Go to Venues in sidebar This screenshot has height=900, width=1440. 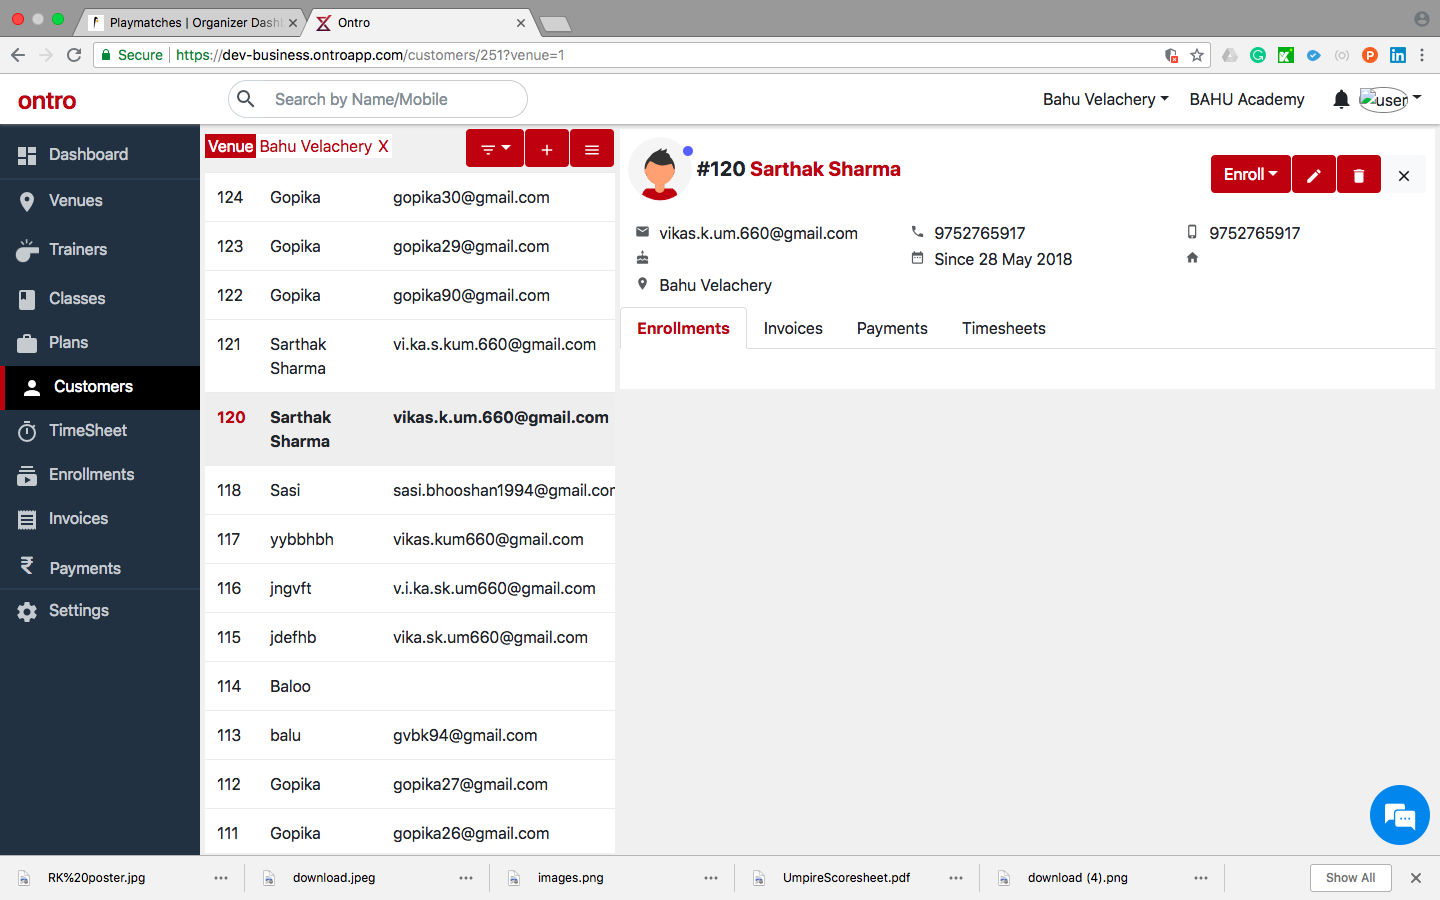pyautogui.click(x=100, y=200)
